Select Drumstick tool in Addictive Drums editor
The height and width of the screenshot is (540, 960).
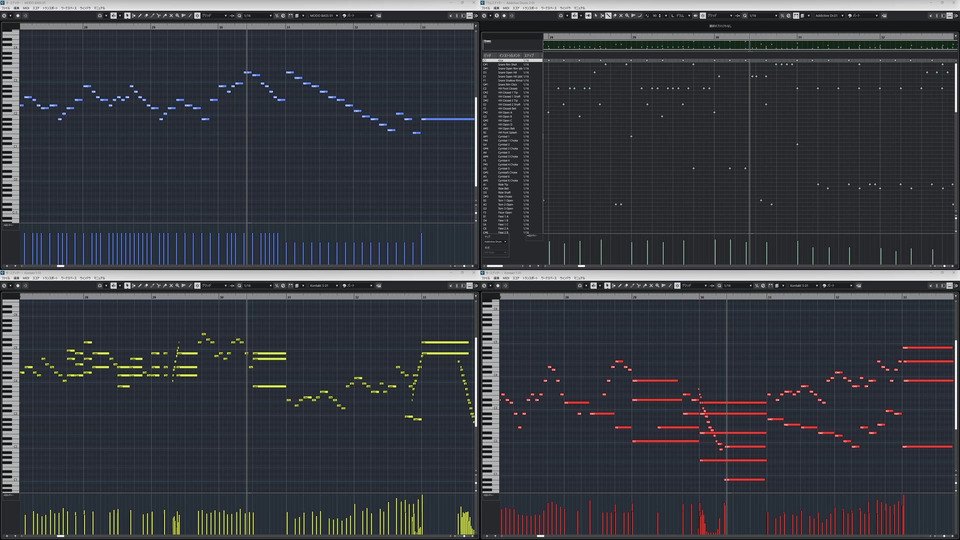[608, 15]
